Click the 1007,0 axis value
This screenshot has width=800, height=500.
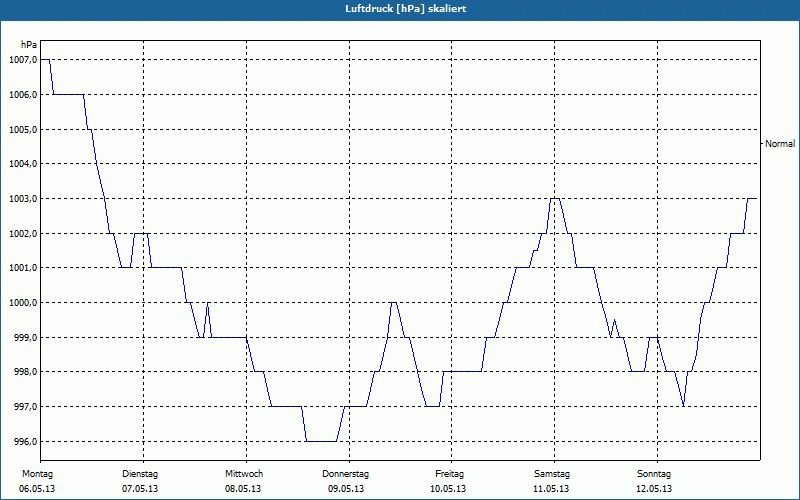point(23,60)
